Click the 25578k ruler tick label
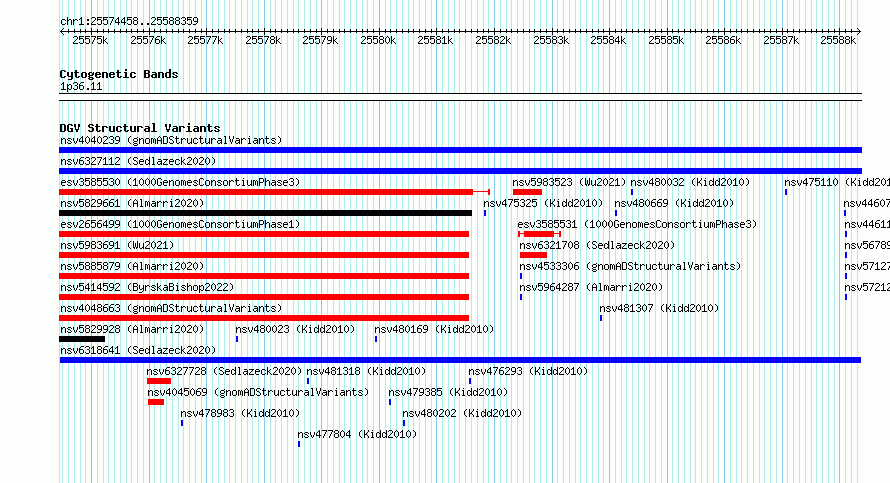This screenshot has width=890, height=483. point(263,41)
